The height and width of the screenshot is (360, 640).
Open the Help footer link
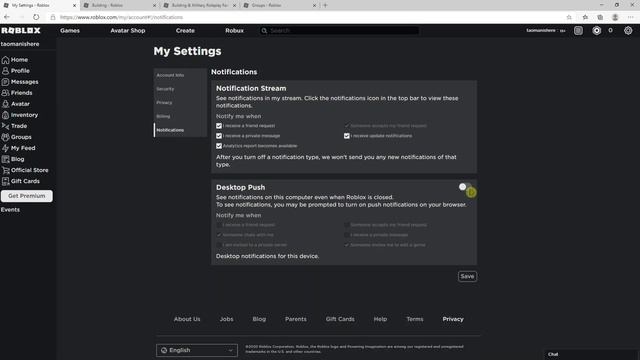tap(380, 319)
